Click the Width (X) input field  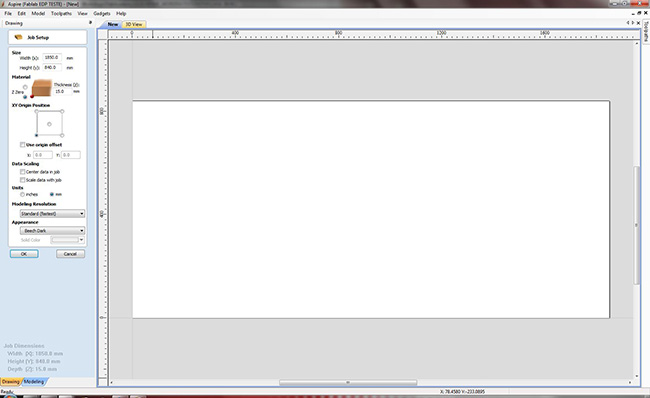(x=52, y=57)
